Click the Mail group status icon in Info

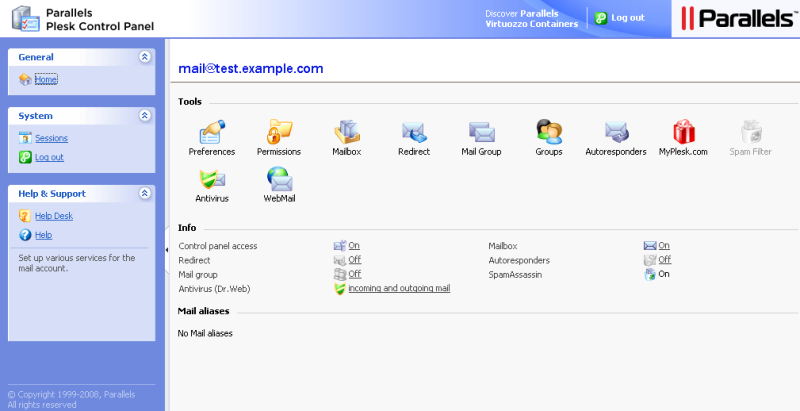[x=340, y=274]
